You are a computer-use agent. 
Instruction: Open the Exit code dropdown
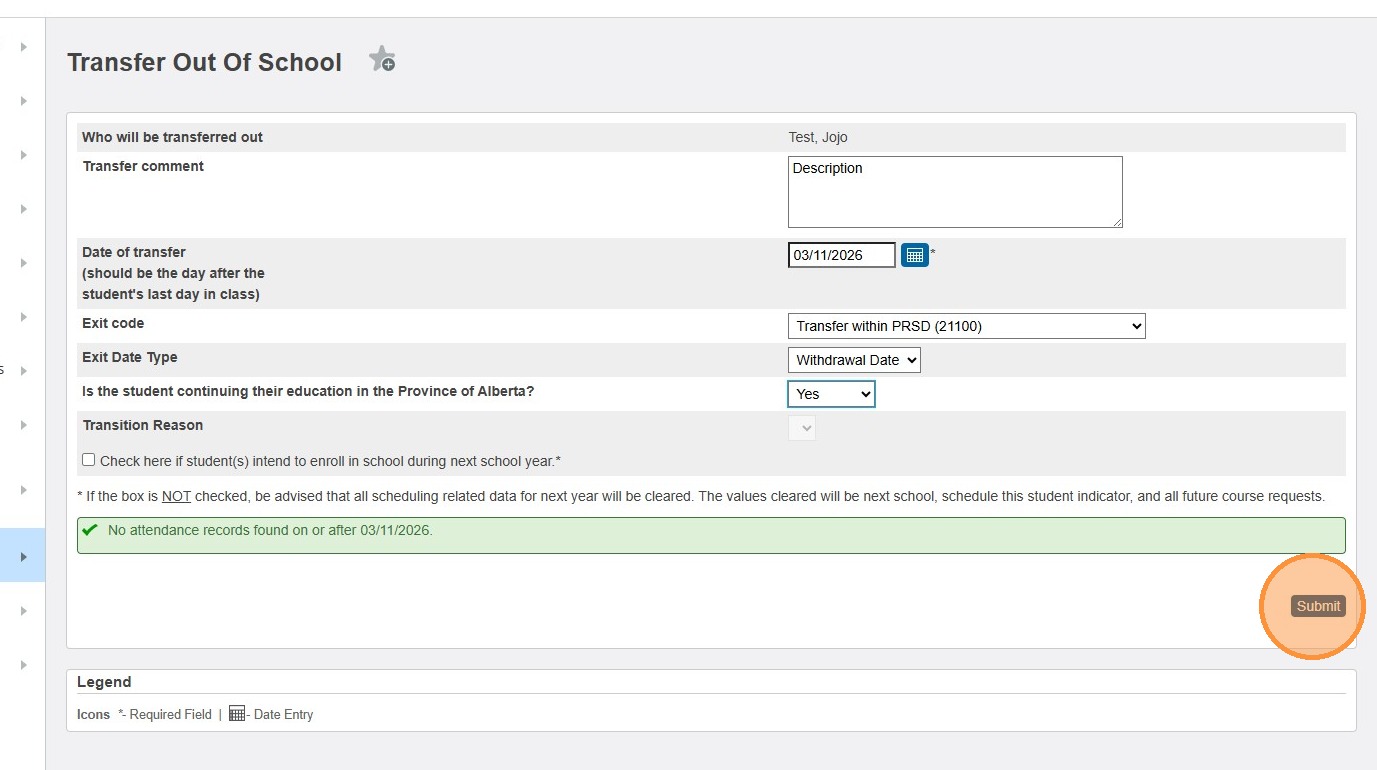(x=966, y=326)
